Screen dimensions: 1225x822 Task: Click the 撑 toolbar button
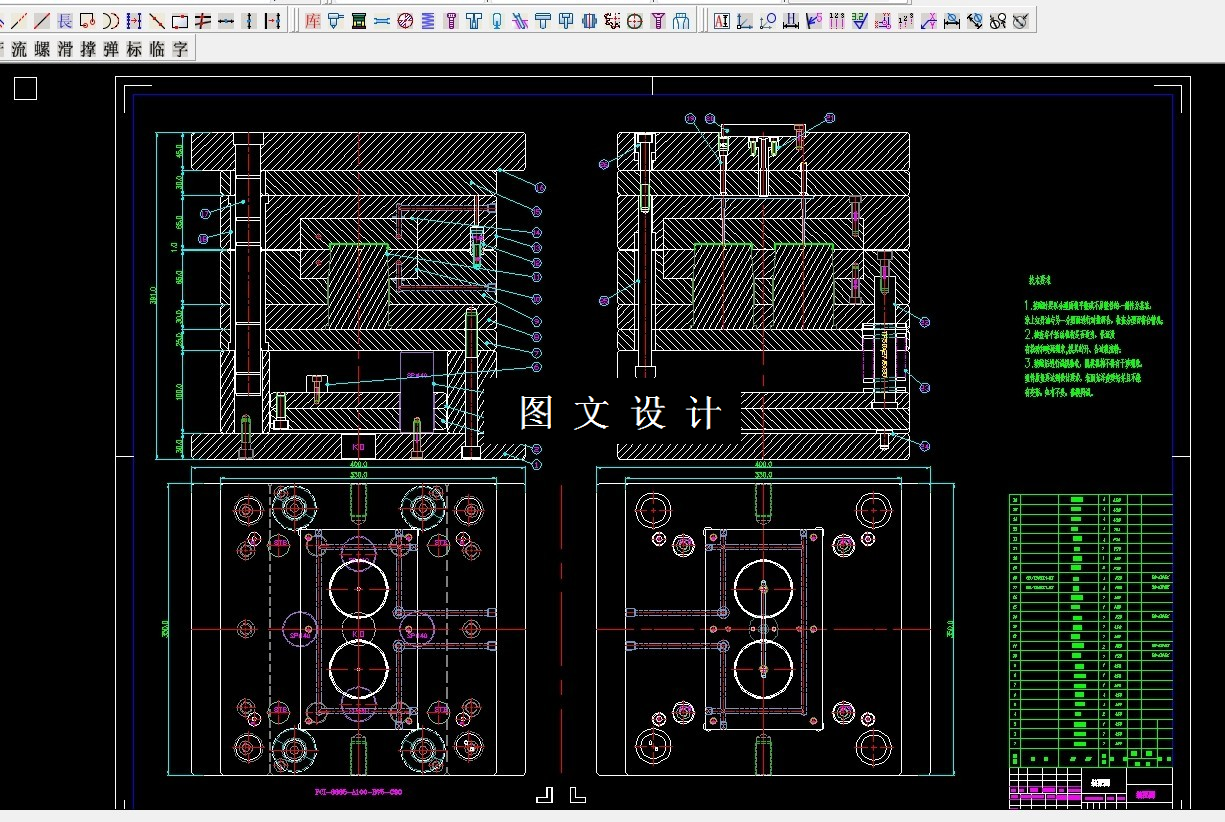tap(88, 49)
